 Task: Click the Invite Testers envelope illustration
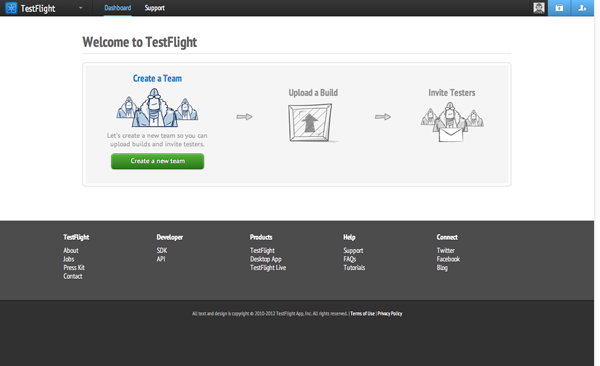coord(452,122)
